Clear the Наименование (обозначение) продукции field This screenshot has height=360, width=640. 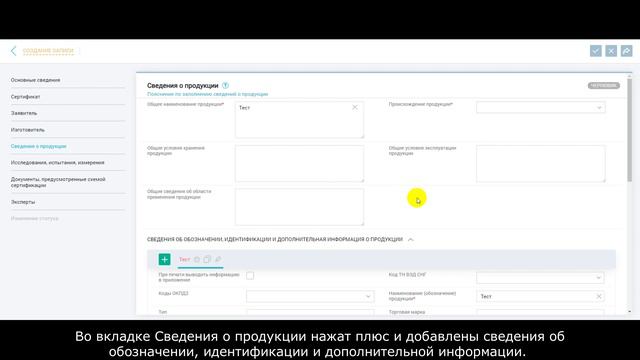click(599, 296)
